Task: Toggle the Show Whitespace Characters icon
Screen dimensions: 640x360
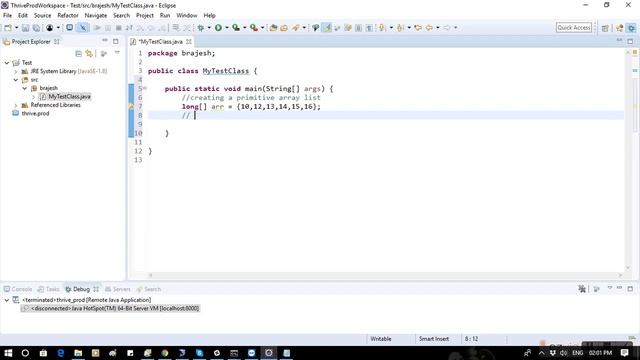Action: pos(369,28)
